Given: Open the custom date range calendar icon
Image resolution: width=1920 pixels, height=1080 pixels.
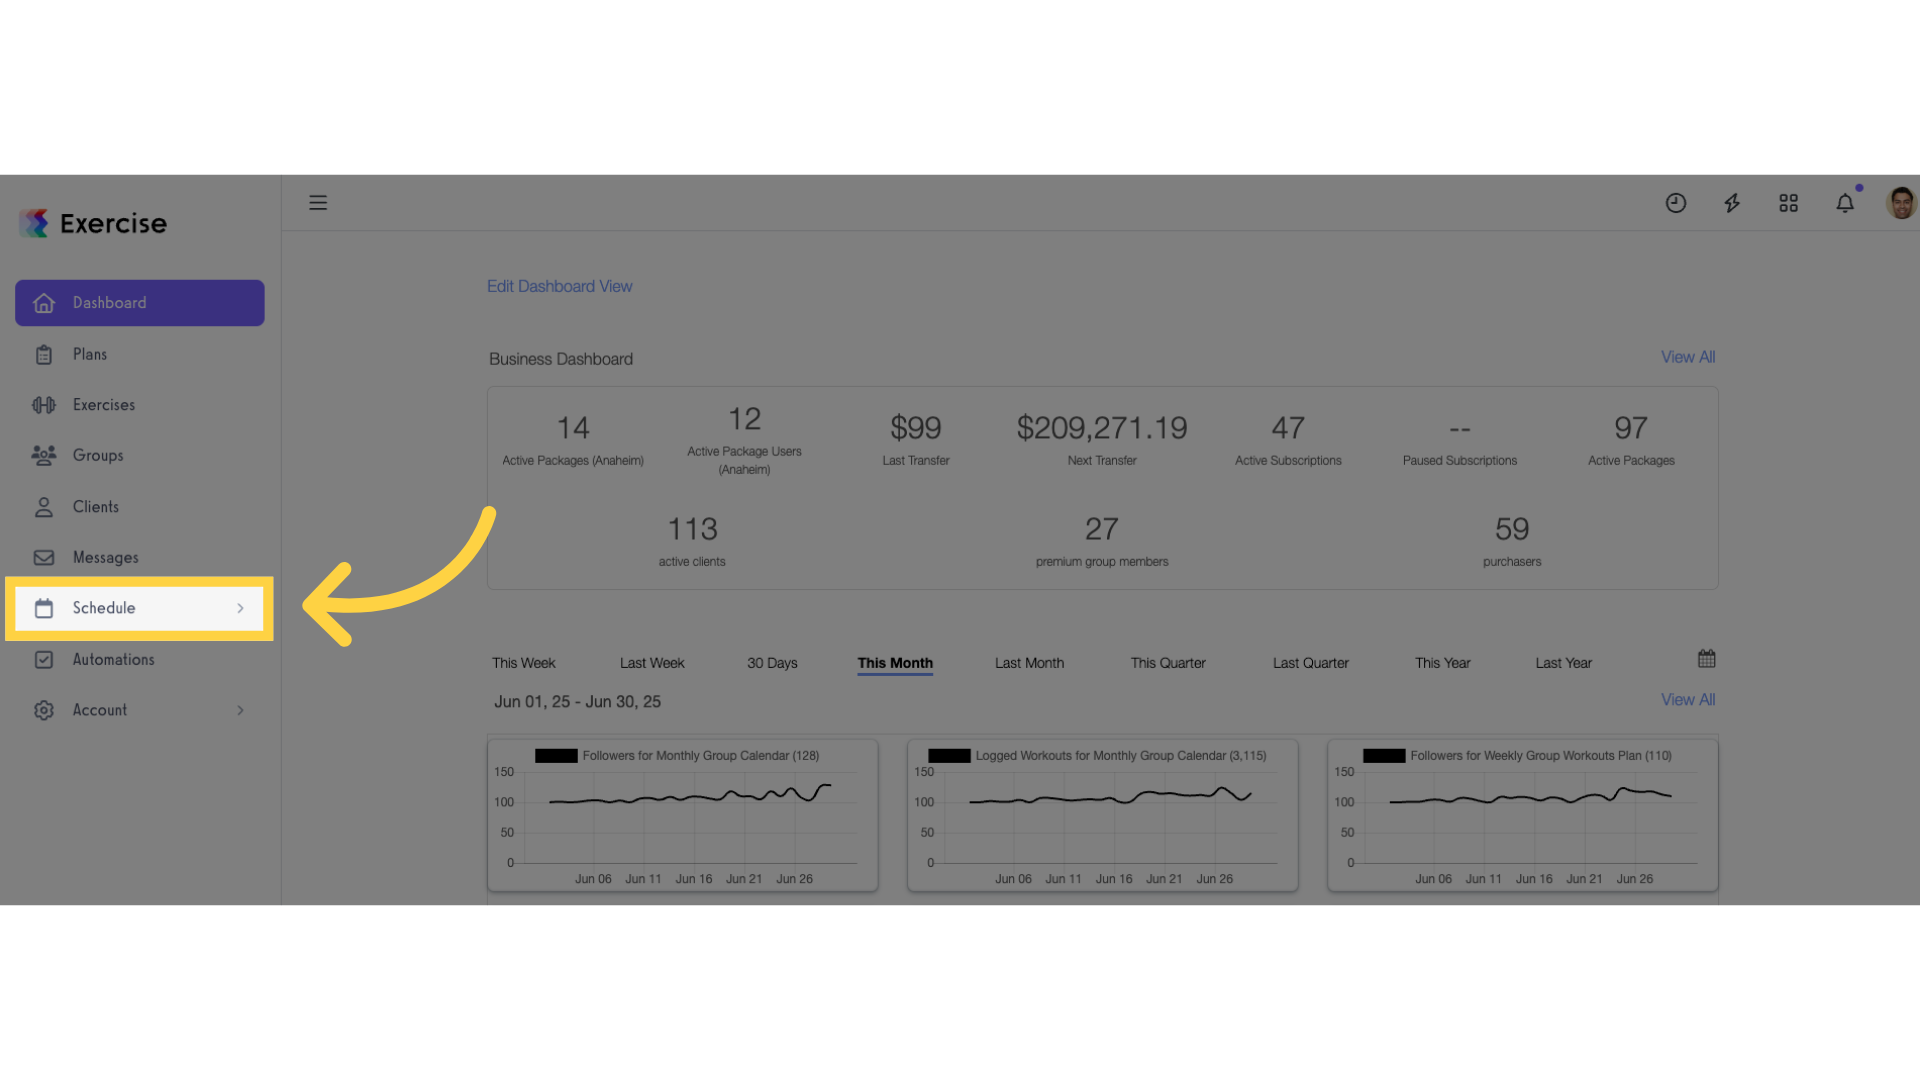Looking at the screenshot, I should pyautogui.click(x=1707, y=659).
